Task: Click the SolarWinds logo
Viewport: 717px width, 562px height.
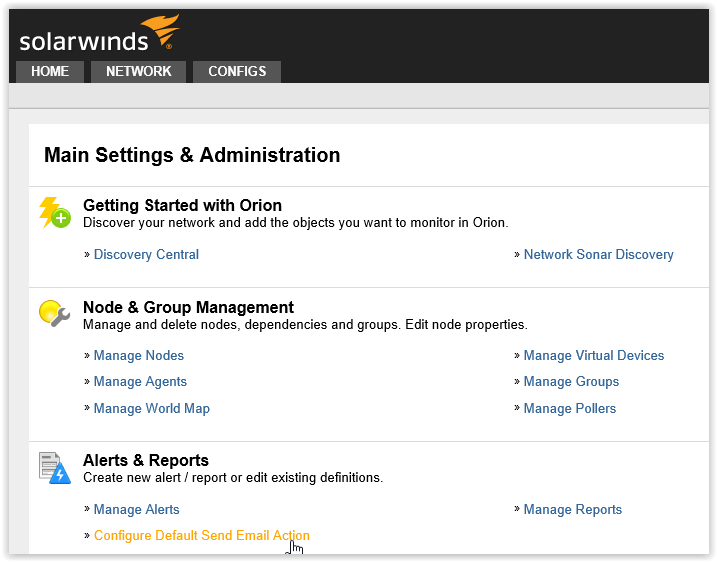Action: tap(99, 34)
